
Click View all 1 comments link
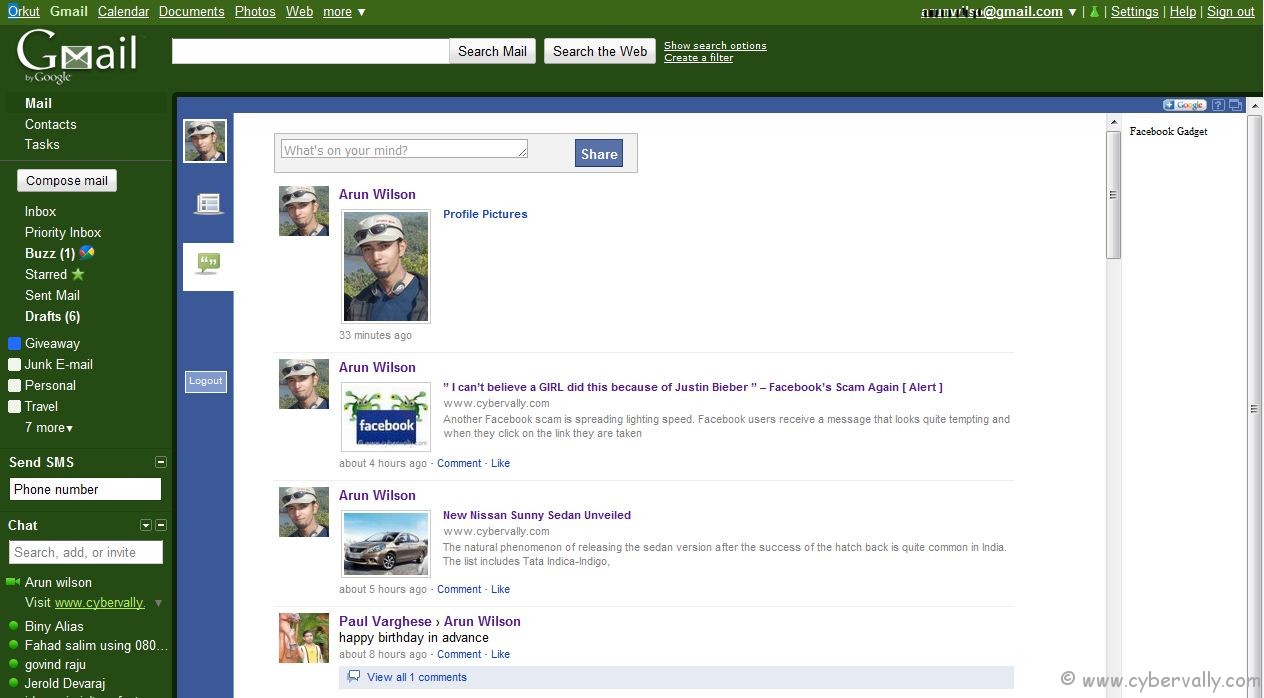(x=417, y=677)
